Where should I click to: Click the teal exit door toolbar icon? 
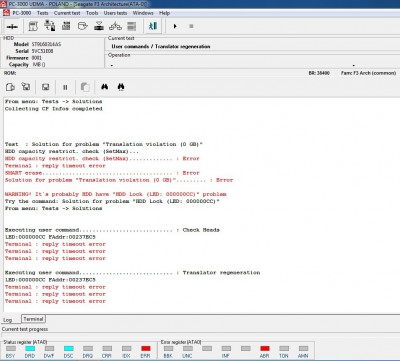tap(153, 26)
